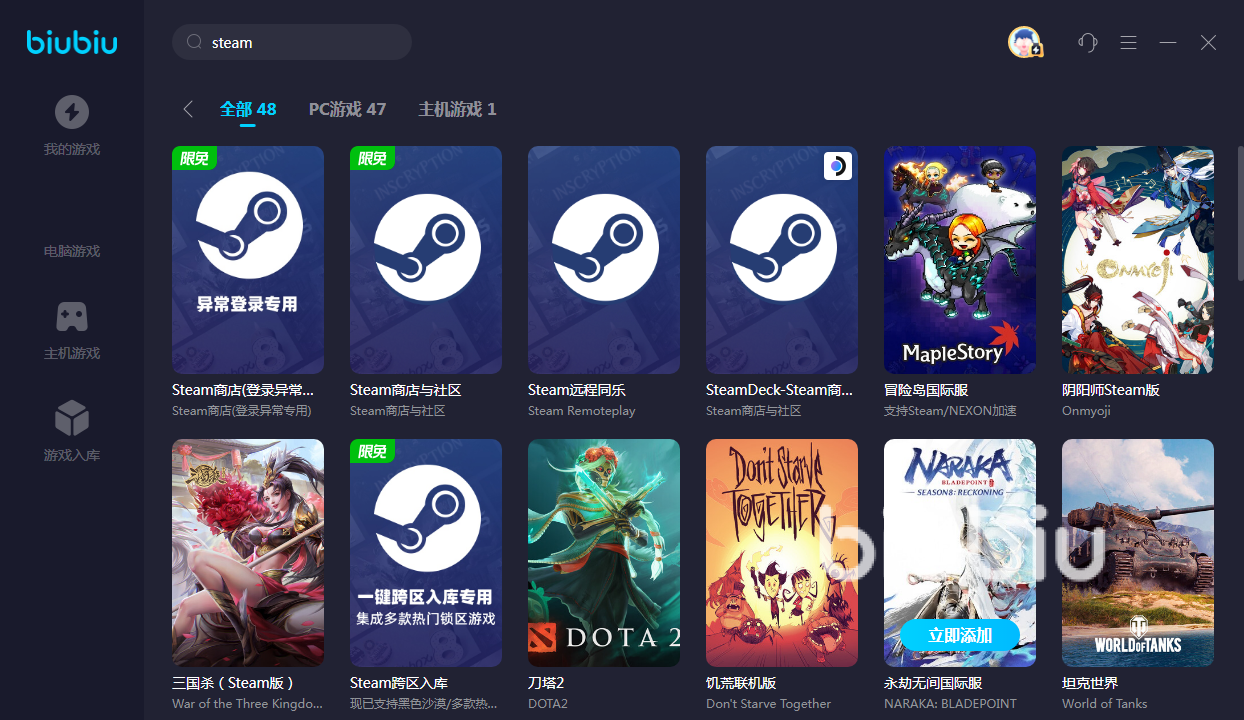
Task: Open the Don't Starve Together cover
Action: click(x=781, y=552)
